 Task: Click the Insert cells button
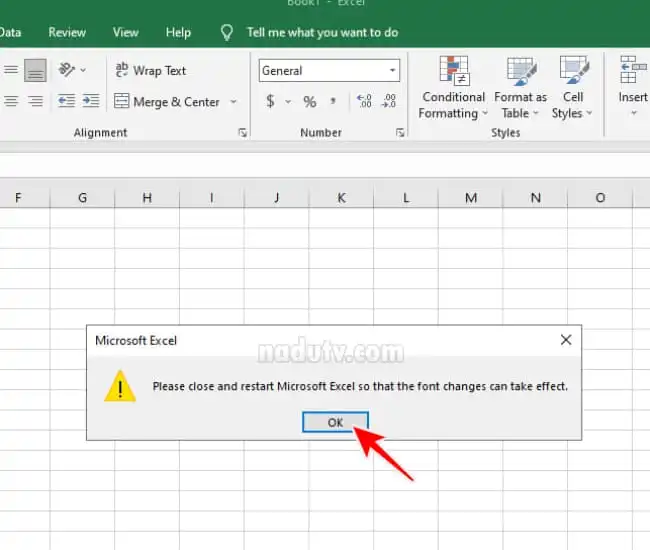[x=633, y=80]
